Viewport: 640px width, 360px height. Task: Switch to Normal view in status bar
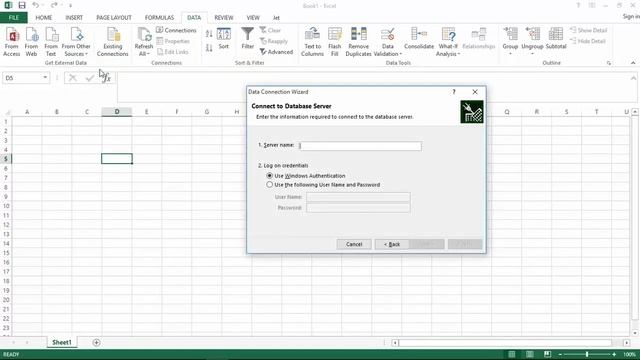(511, 354)
